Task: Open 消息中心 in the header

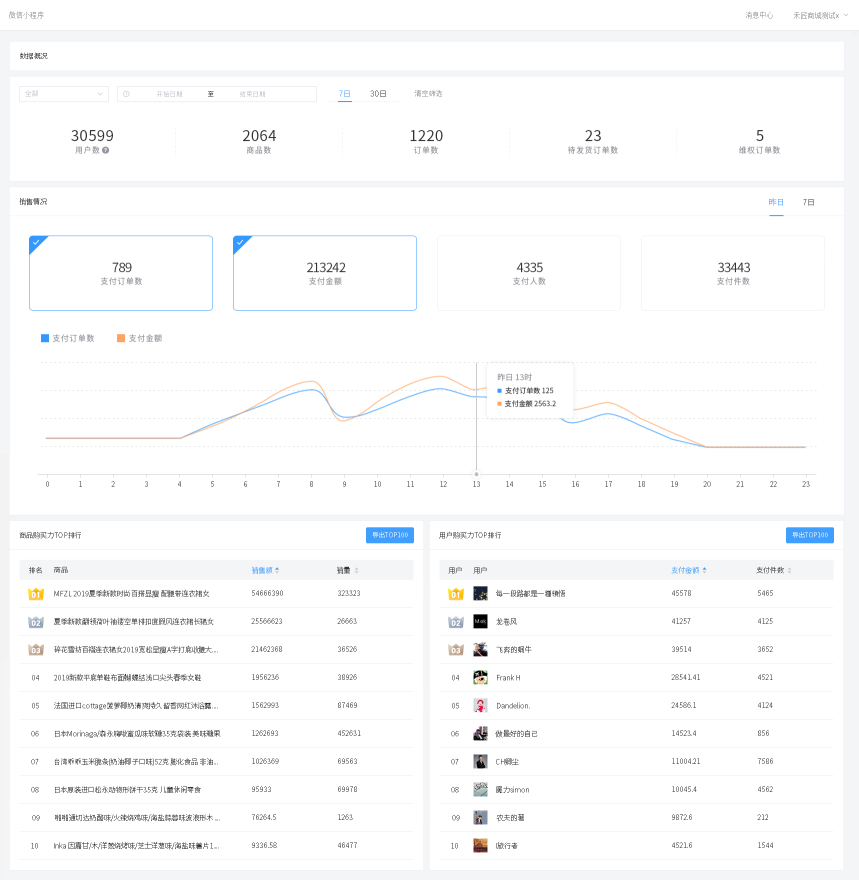Action: tap(759, 16)
